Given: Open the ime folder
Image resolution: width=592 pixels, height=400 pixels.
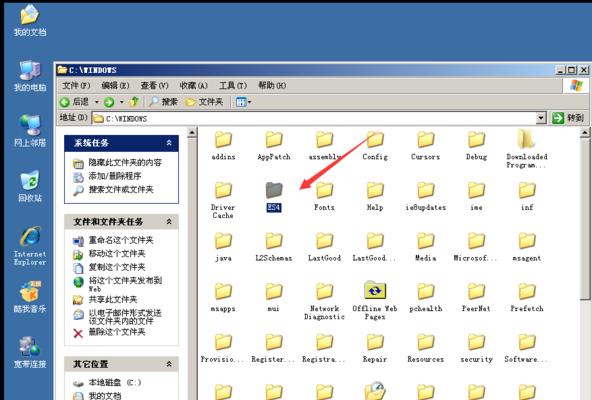Looking at the screenshot, I should coord(476,196).
